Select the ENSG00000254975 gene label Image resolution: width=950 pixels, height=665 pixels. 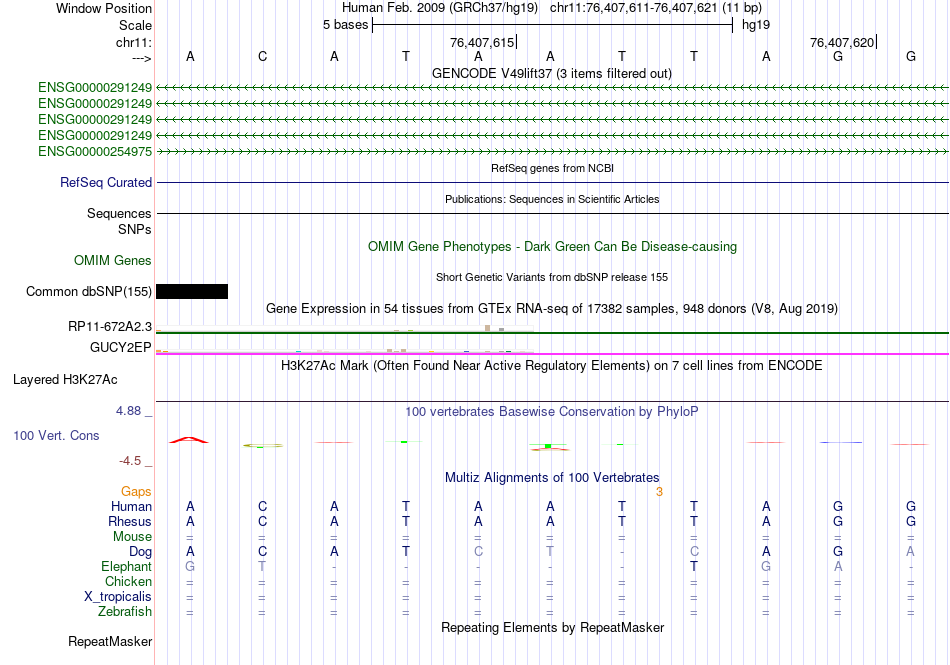(x=95, y=151)
